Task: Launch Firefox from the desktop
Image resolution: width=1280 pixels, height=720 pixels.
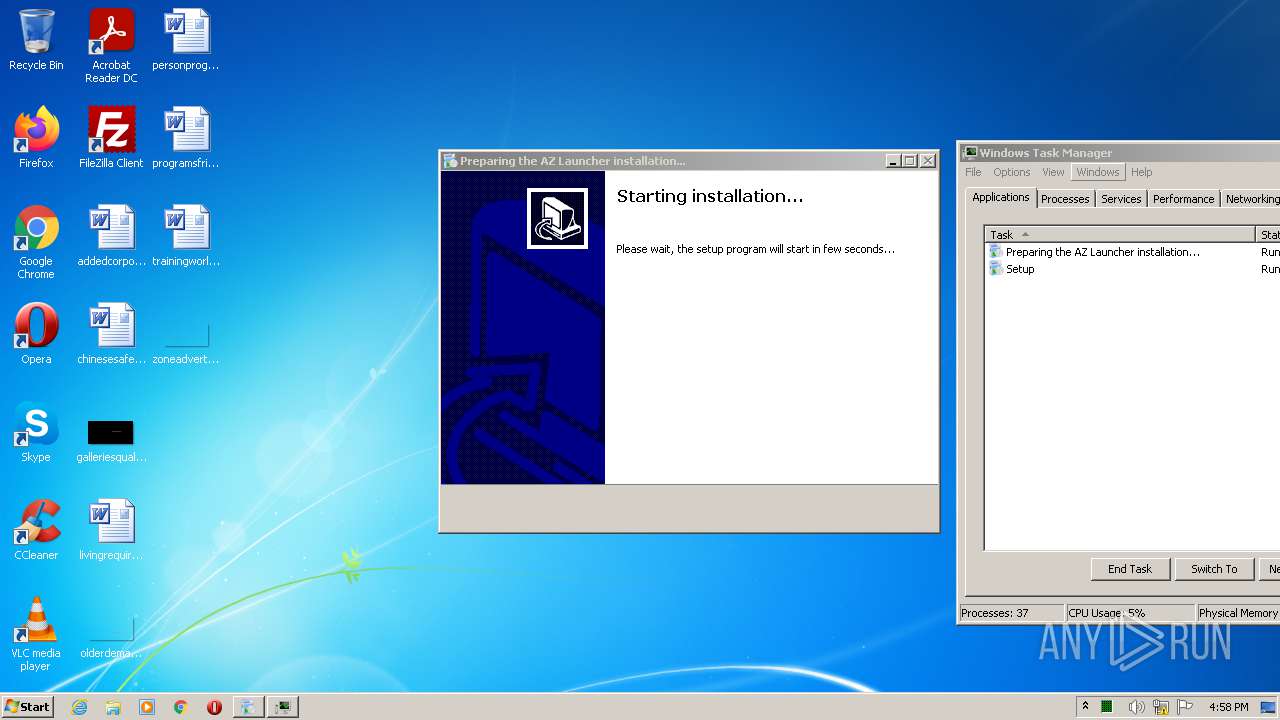Action: (36, 138)
